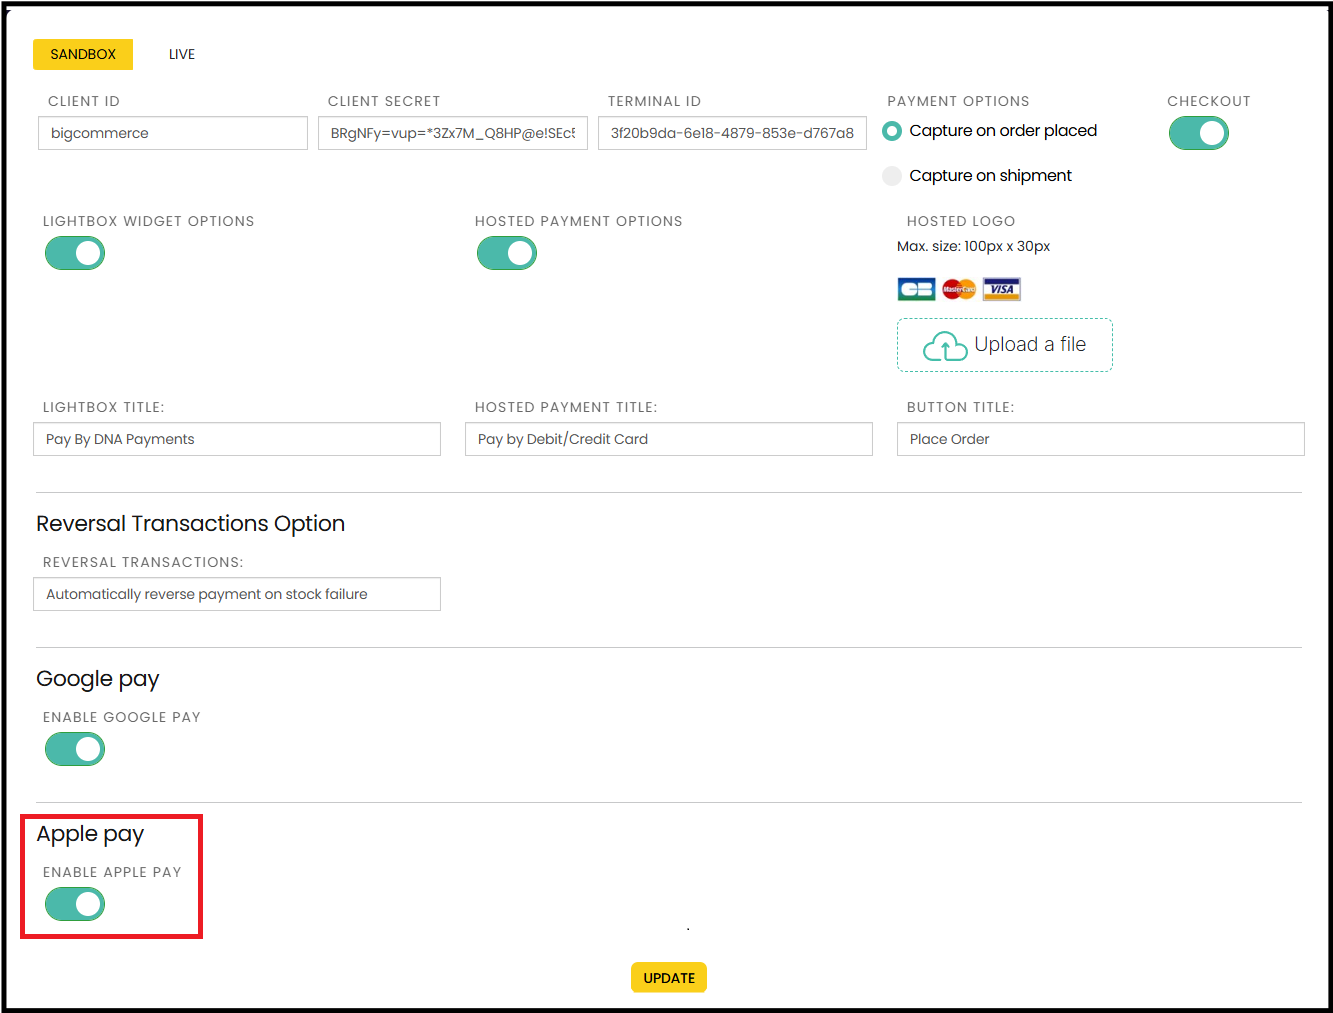
Task: Disable the Enable Google Pay switch
Action: [x=75, y=749]
